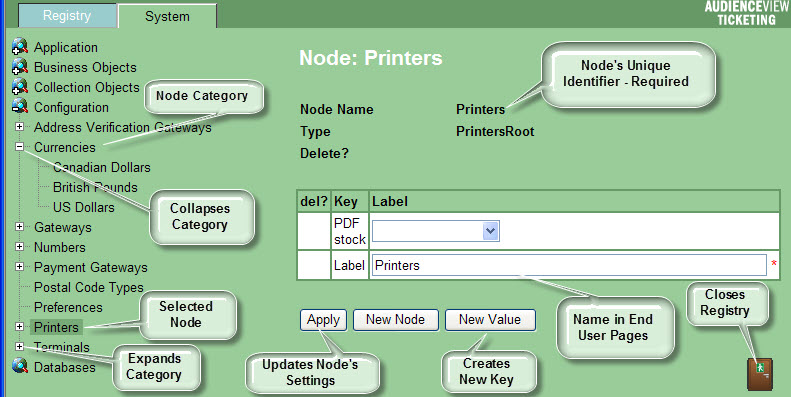
Task: Click the del? column header
Action: pyautogui.click(x=314, y=202)
